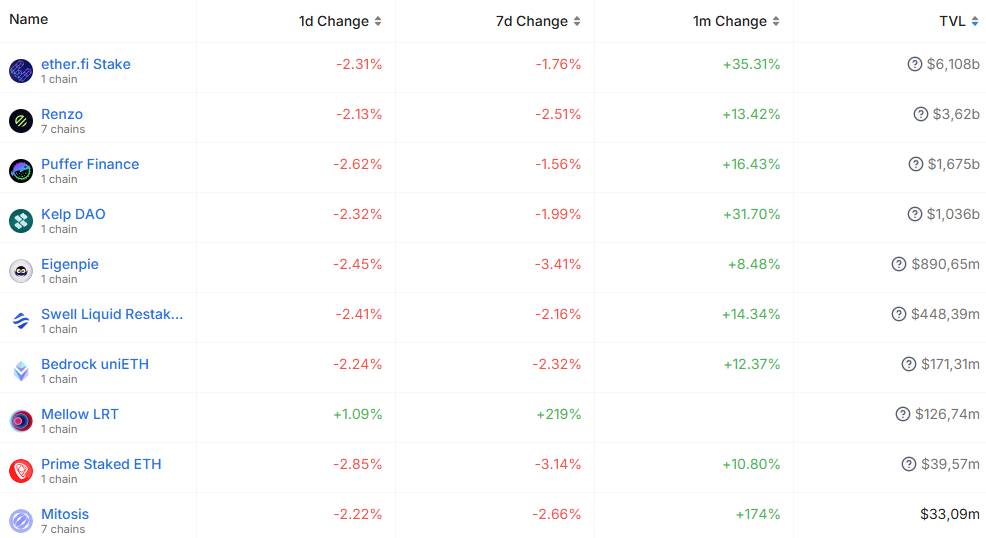Viewport: 986px width, 538px height.
Task: Click the question mark next to $6,108b TVL
Action: click(915, 64)
